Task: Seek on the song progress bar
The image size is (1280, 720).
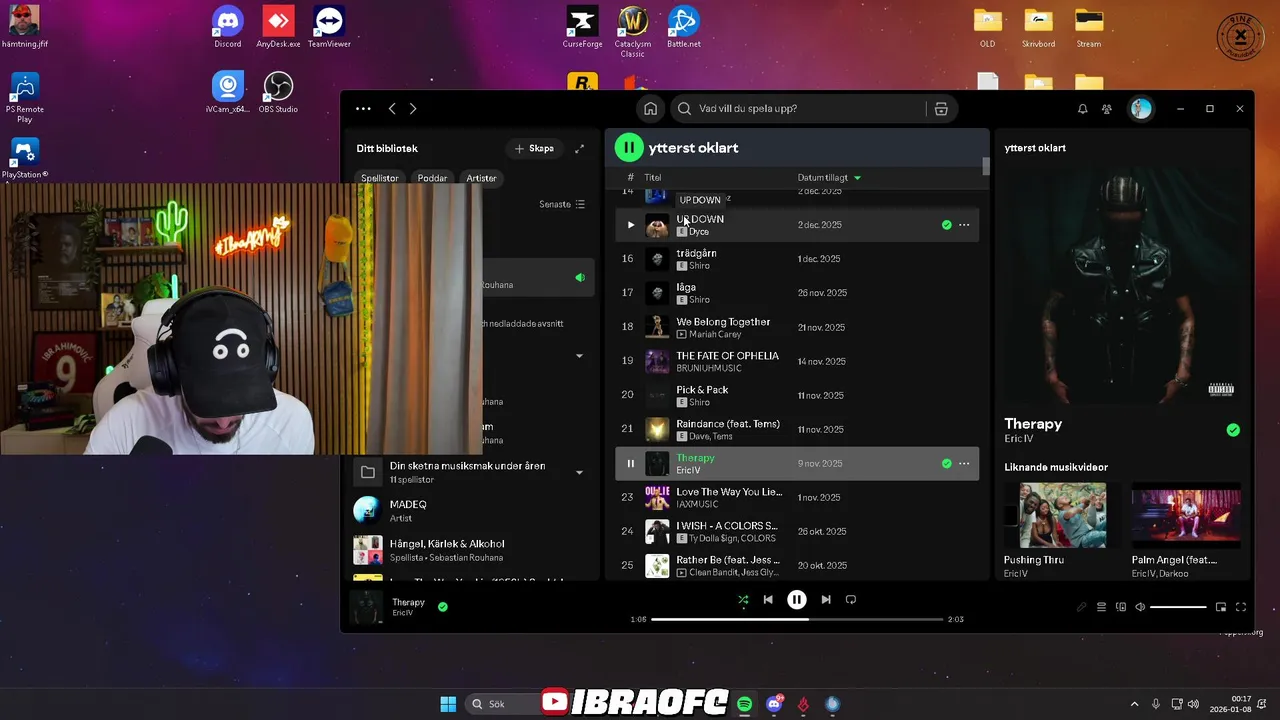Action: click(x=797, y=619)
